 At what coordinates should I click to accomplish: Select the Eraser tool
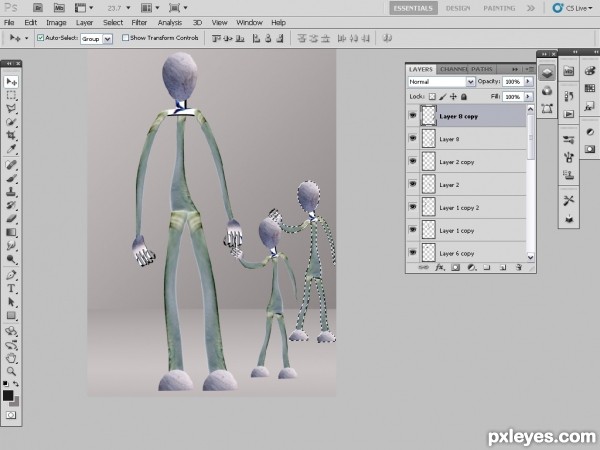point(11,219)
